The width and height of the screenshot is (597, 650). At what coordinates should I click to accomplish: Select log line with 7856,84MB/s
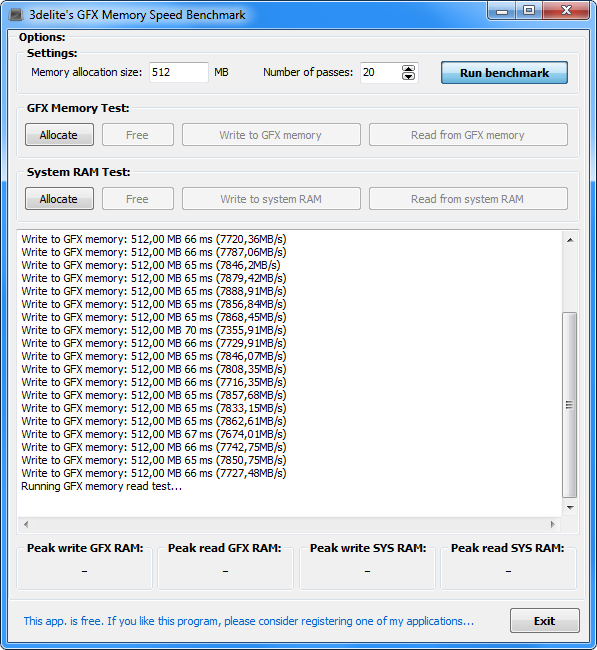pyautogui.click(x=154, y=304)
